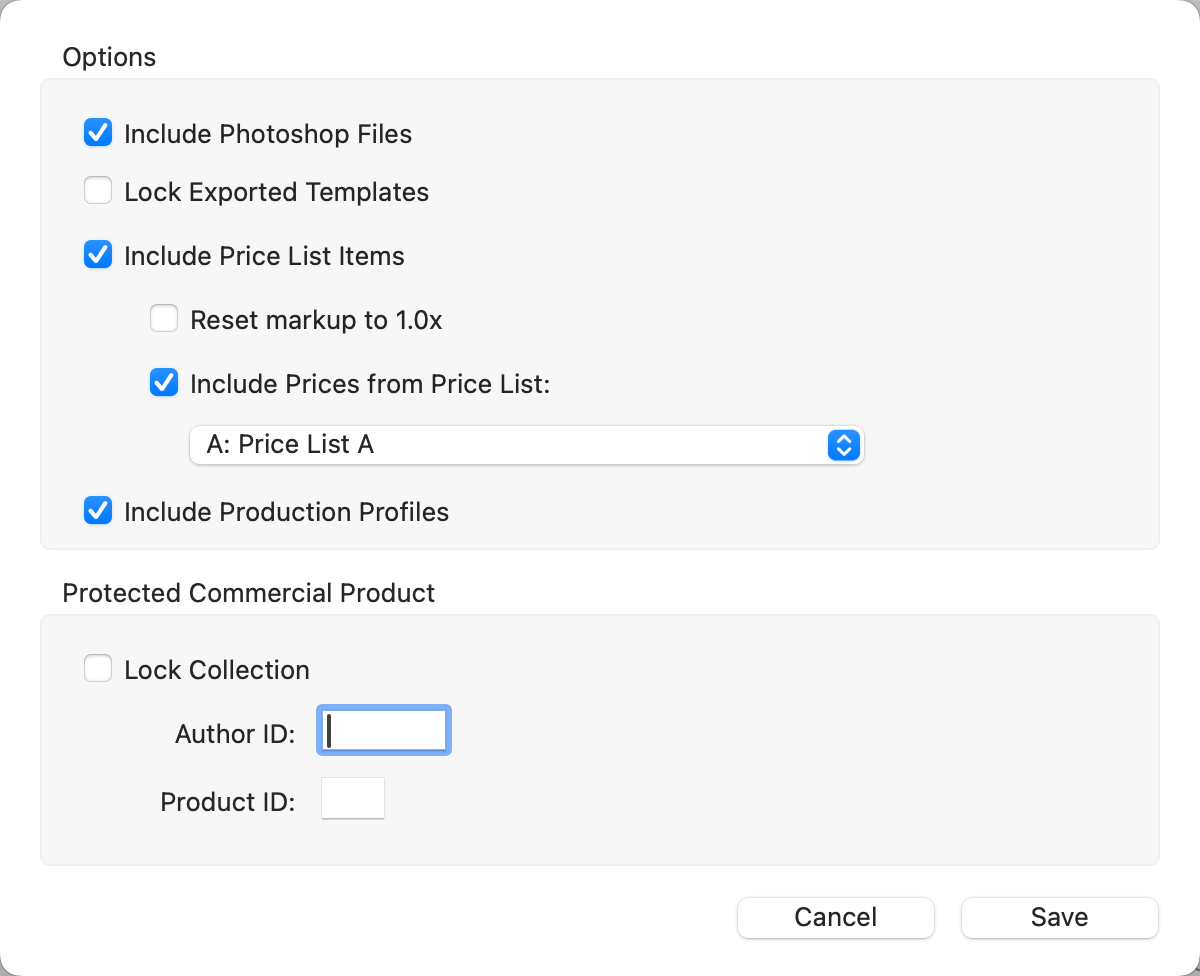Toggle the Include Price List Items checkbox

(98, 255)
